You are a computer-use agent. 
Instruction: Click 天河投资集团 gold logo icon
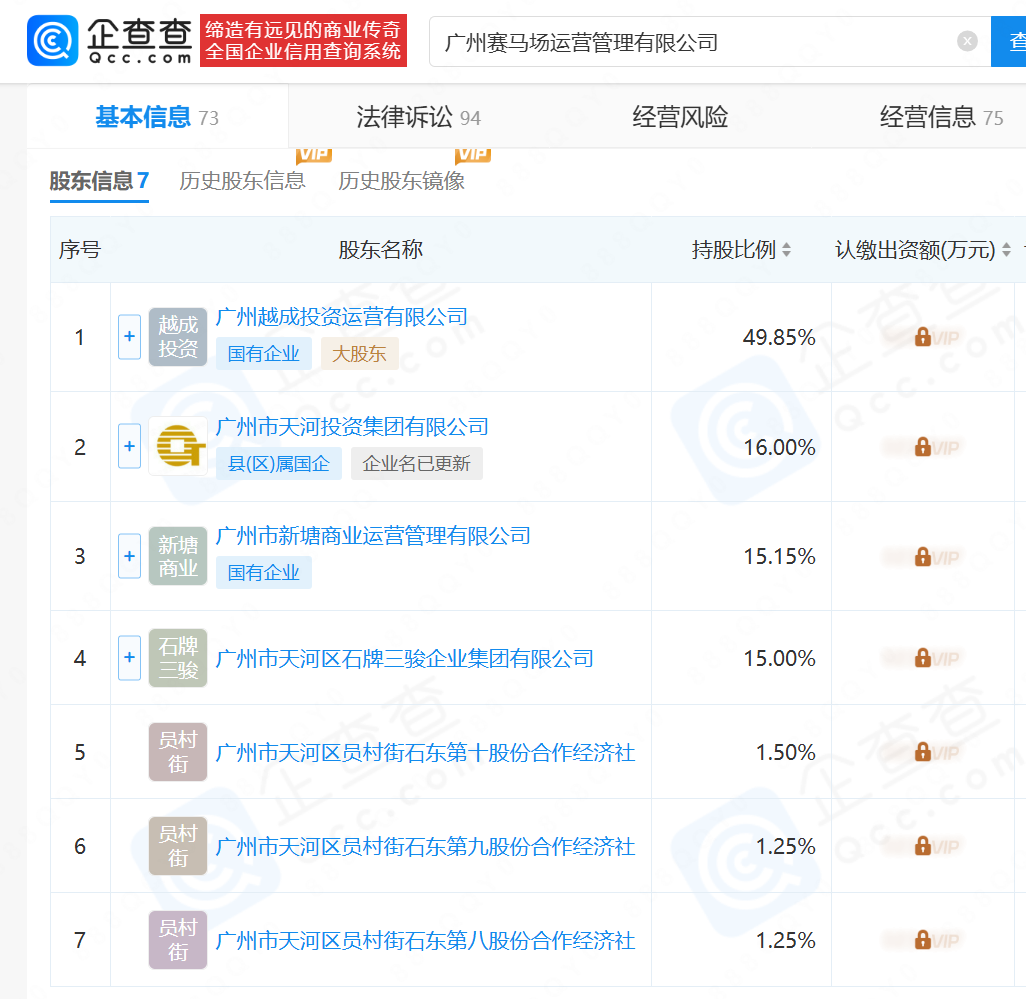pyautogui.click(x=178, y=446)
